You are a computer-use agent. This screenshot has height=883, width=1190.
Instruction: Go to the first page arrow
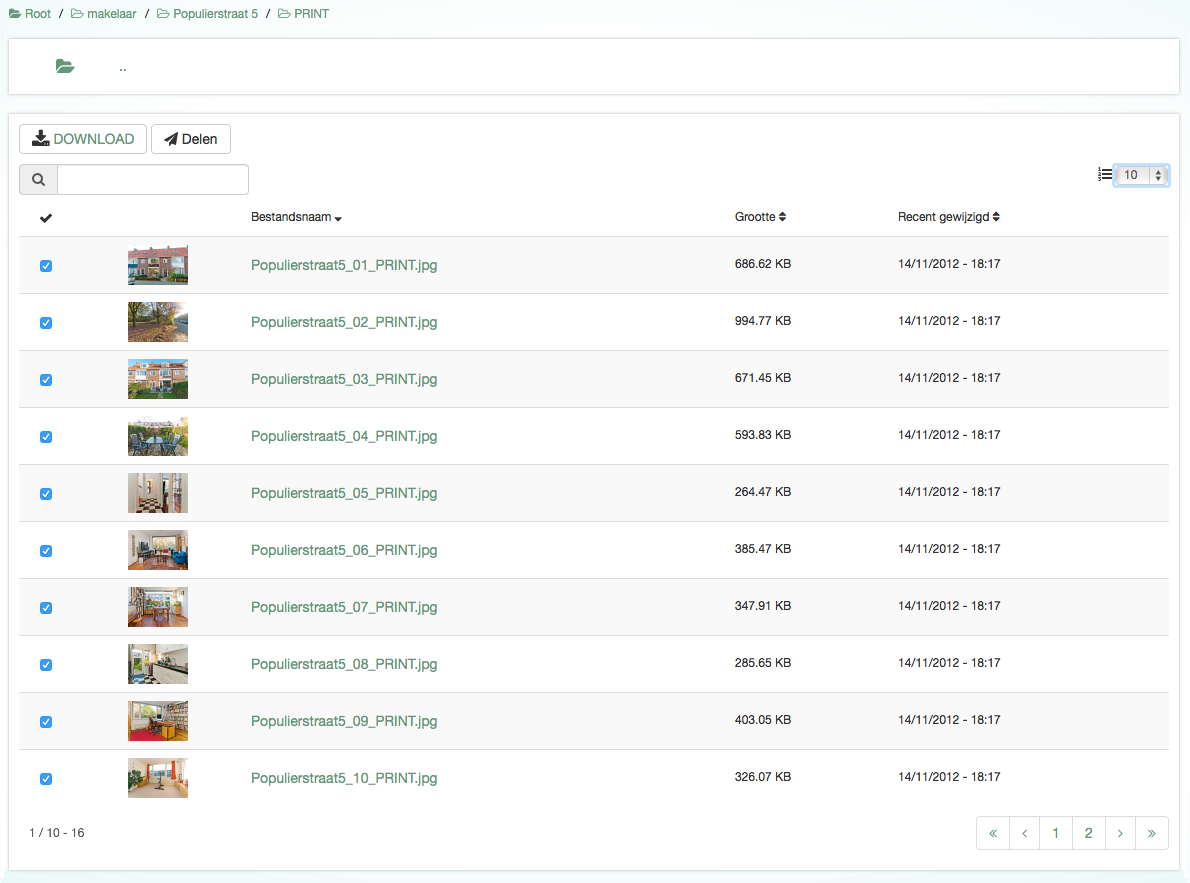coord(993,833)
